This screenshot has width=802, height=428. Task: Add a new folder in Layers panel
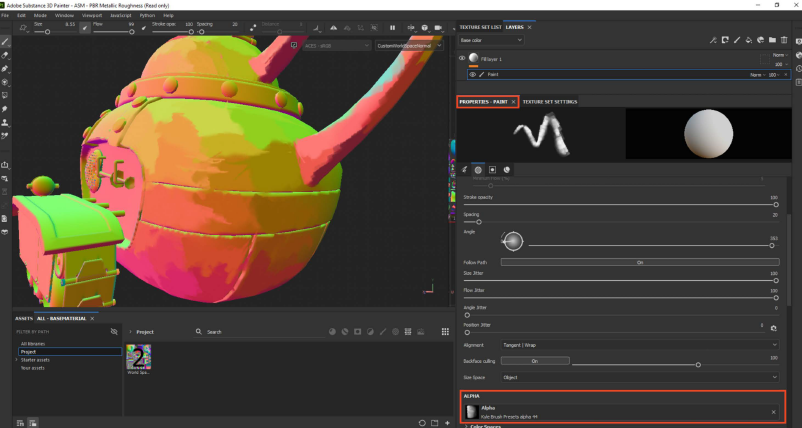771,40
